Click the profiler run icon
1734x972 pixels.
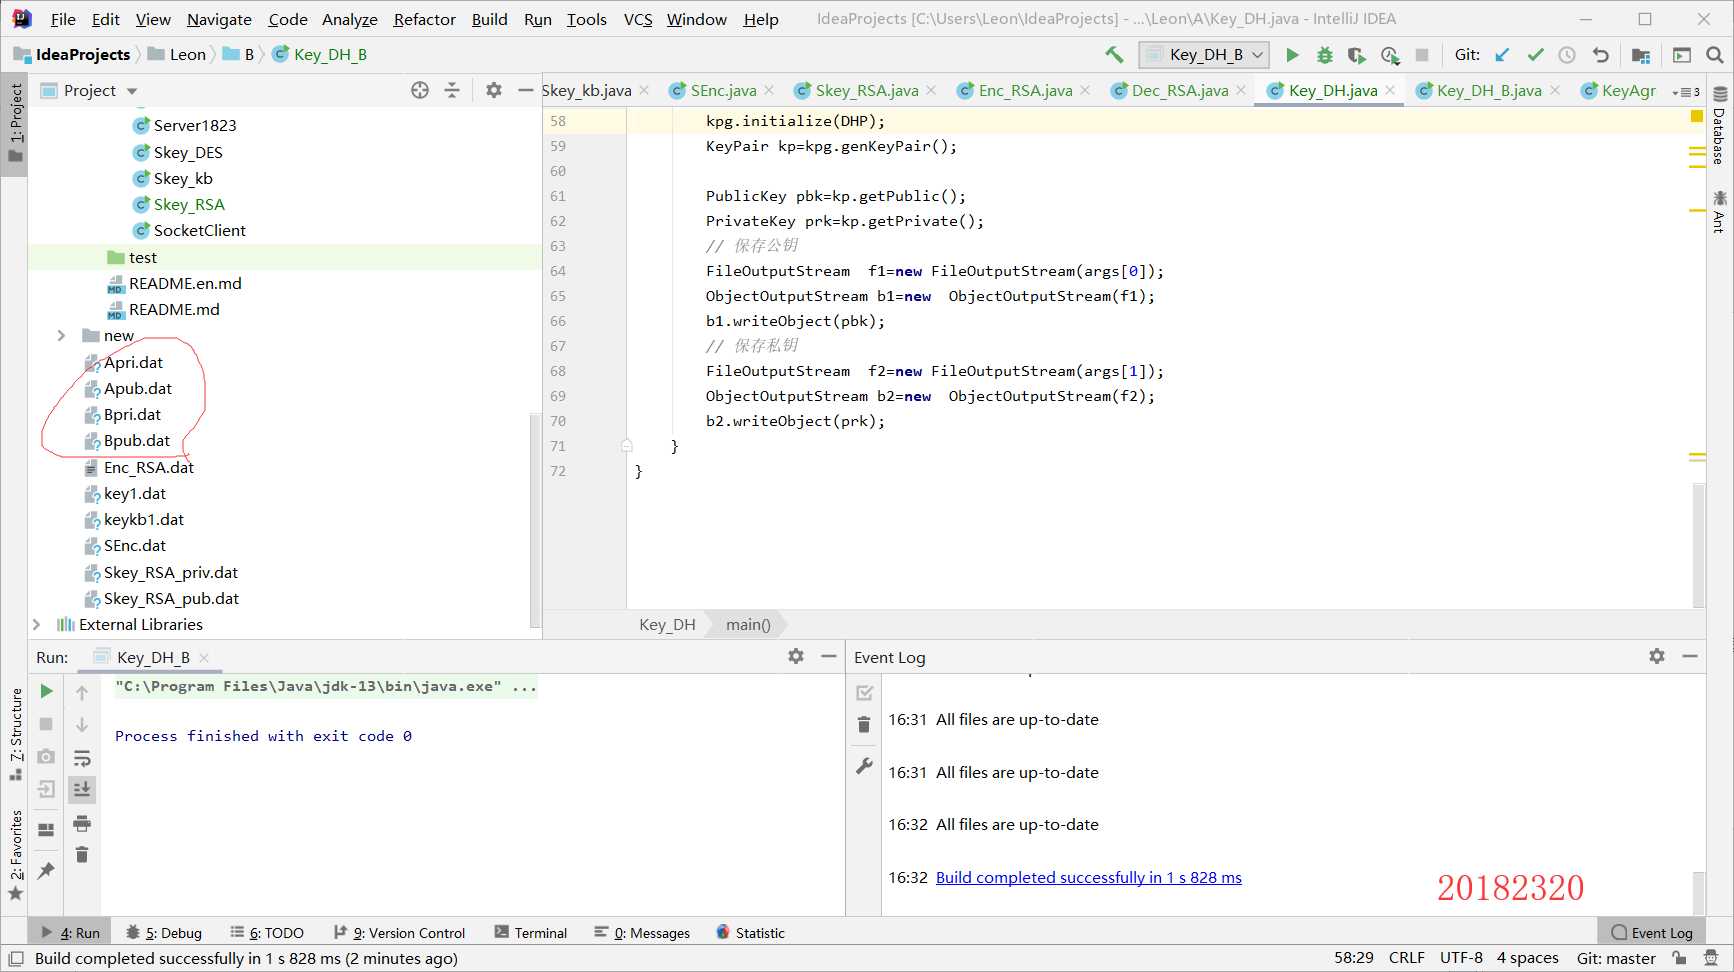click(1389, 55)
